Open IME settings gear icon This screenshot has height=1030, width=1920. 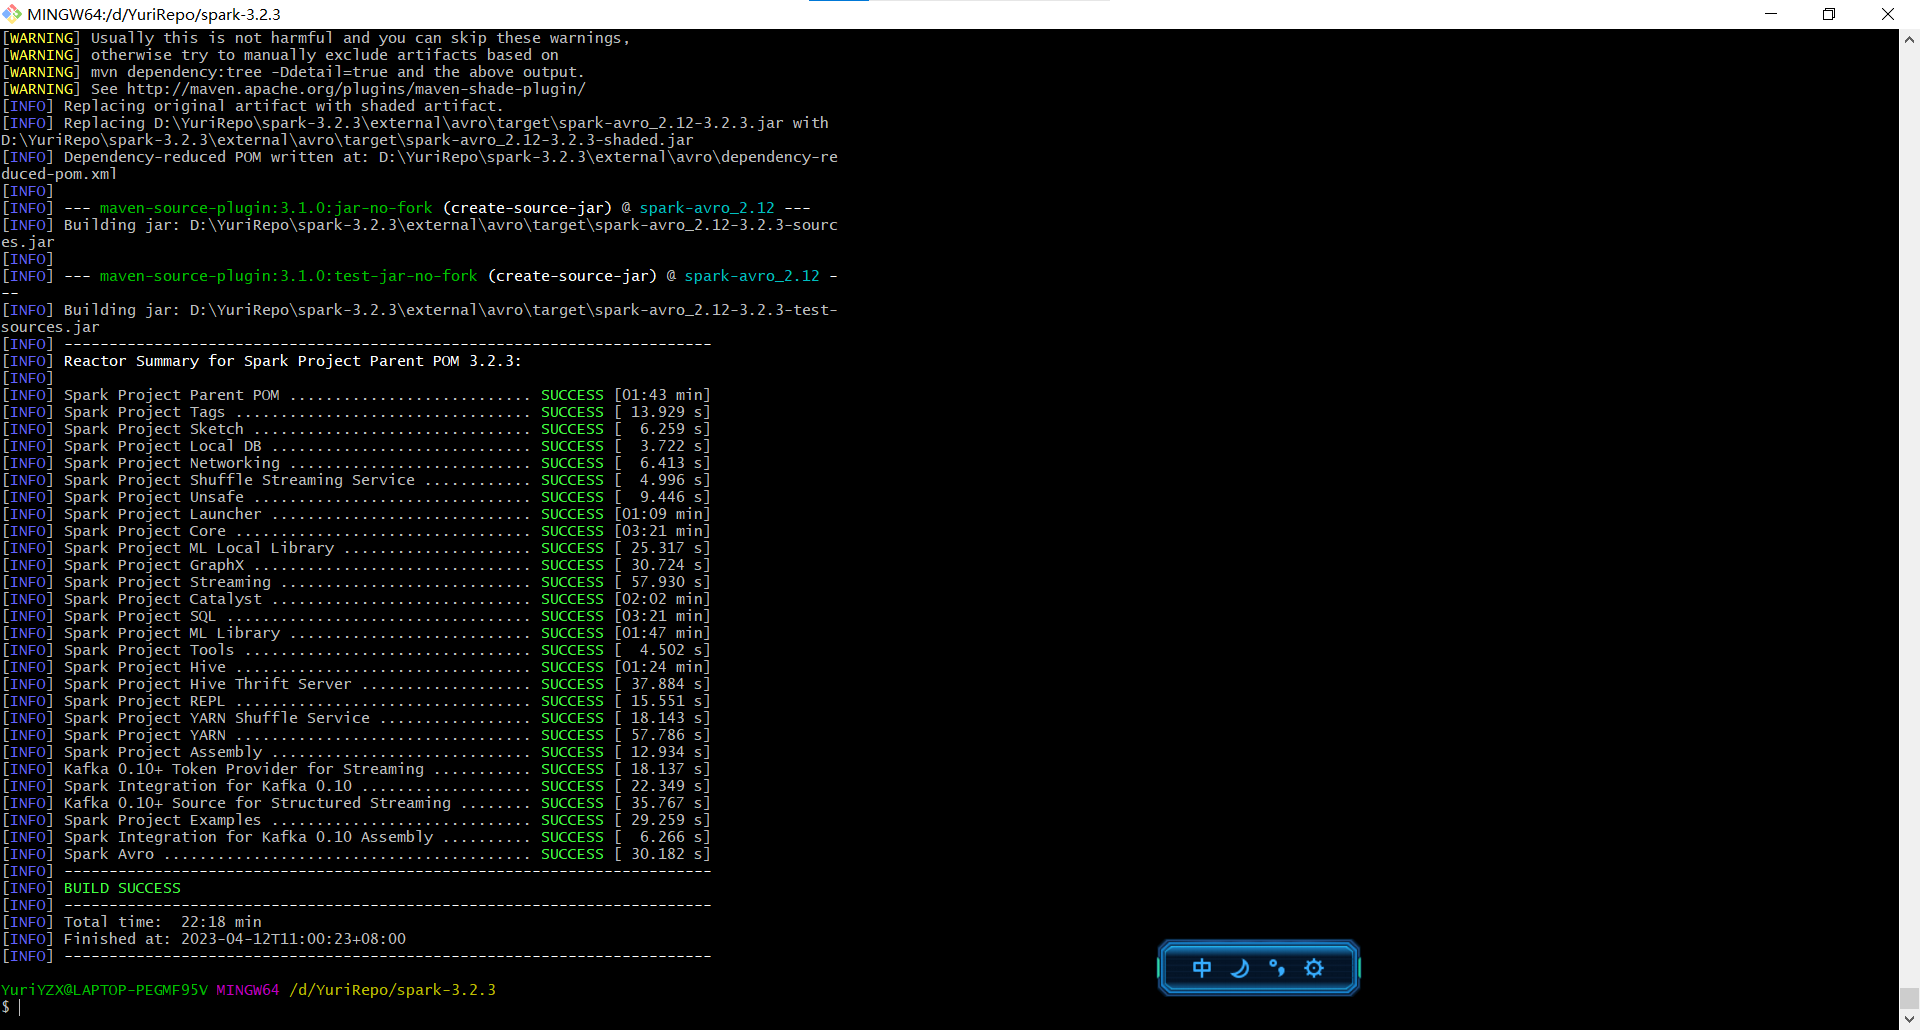click(x=1314, y=968)
